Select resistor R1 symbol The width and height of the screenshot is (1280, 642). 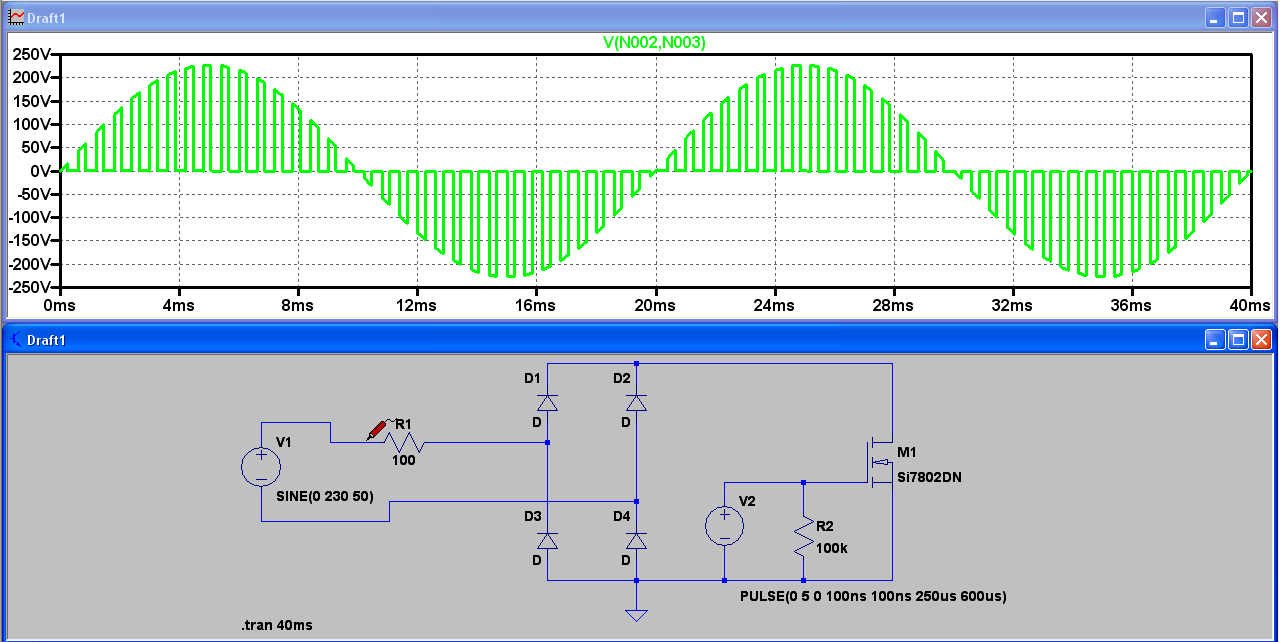tap(404, 442)
